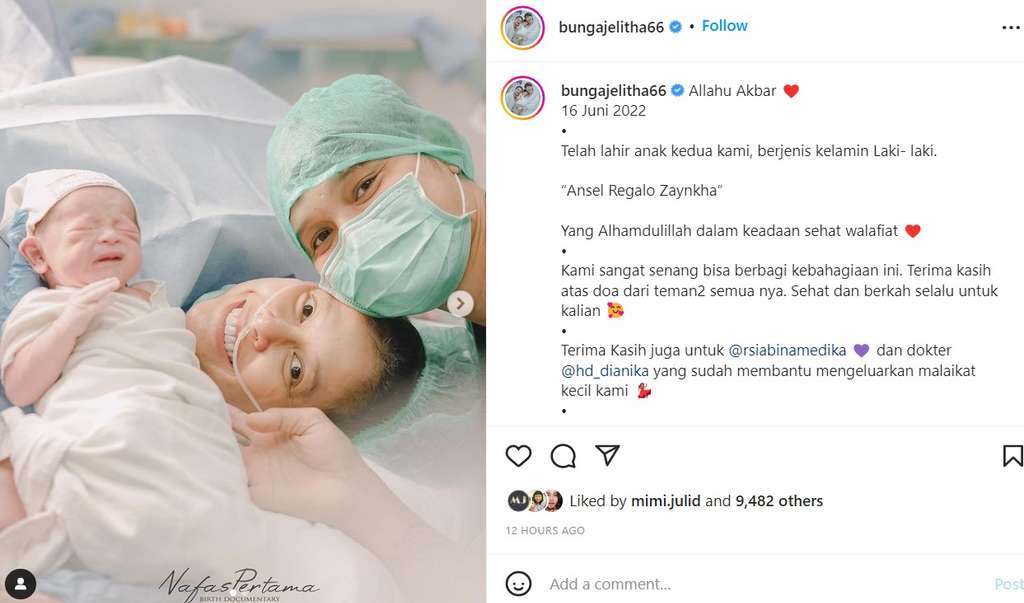The height and width of the screenshot is (603, 1024).
Task: Click the Add a comment field
Action: tap(764, 583)
